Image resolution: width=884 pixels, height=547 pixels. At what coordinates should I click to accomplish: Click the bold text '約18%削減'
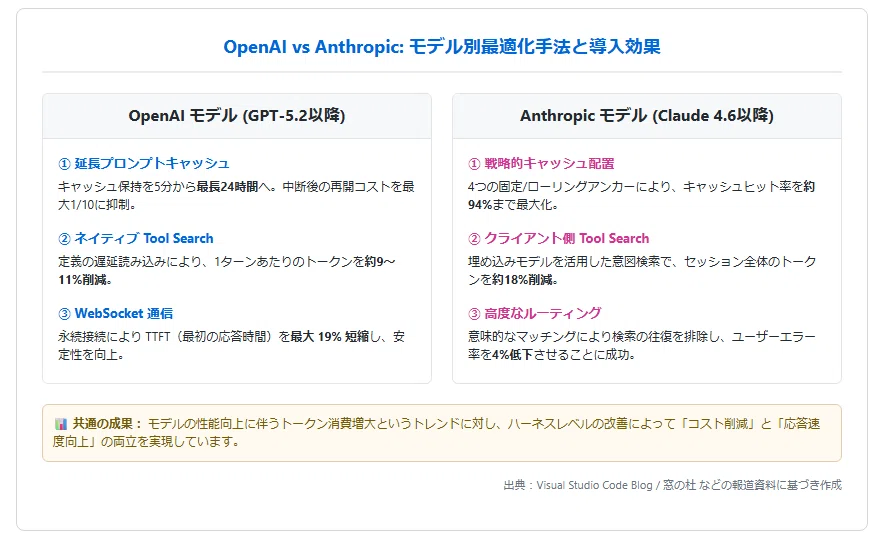click(521, 280)
